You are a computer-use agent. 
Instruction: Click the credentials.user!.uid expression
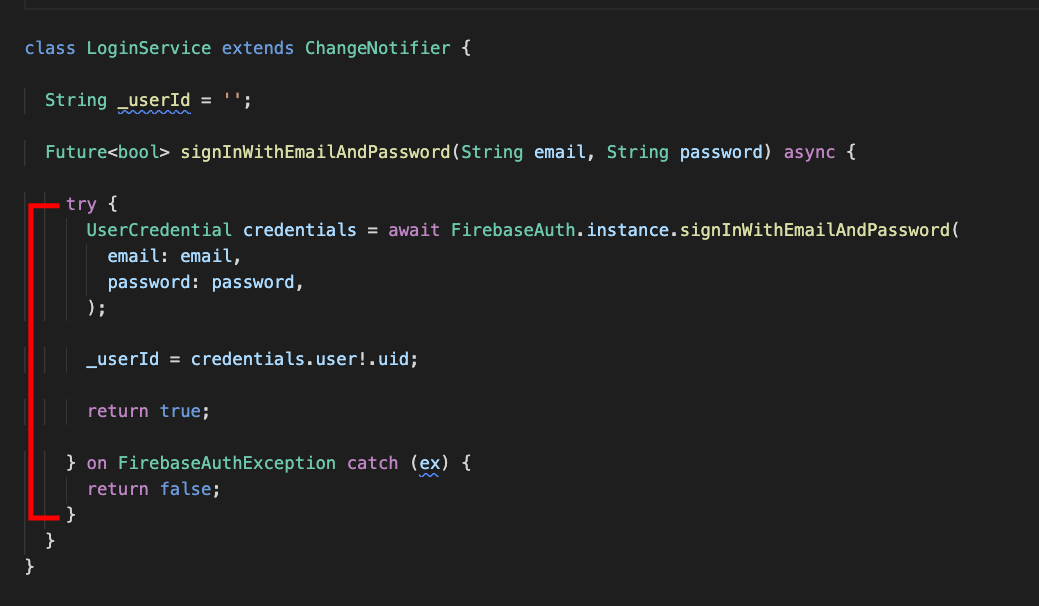[x=300, y=360]
